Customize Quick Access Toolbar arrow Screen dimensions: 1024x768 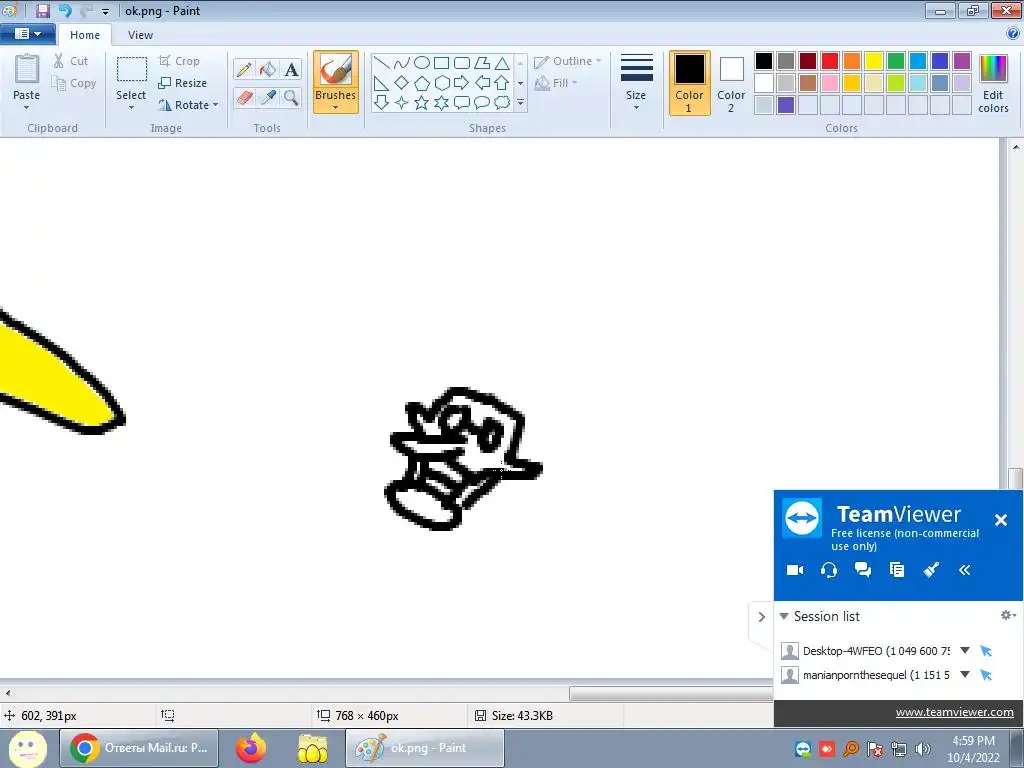105,11
